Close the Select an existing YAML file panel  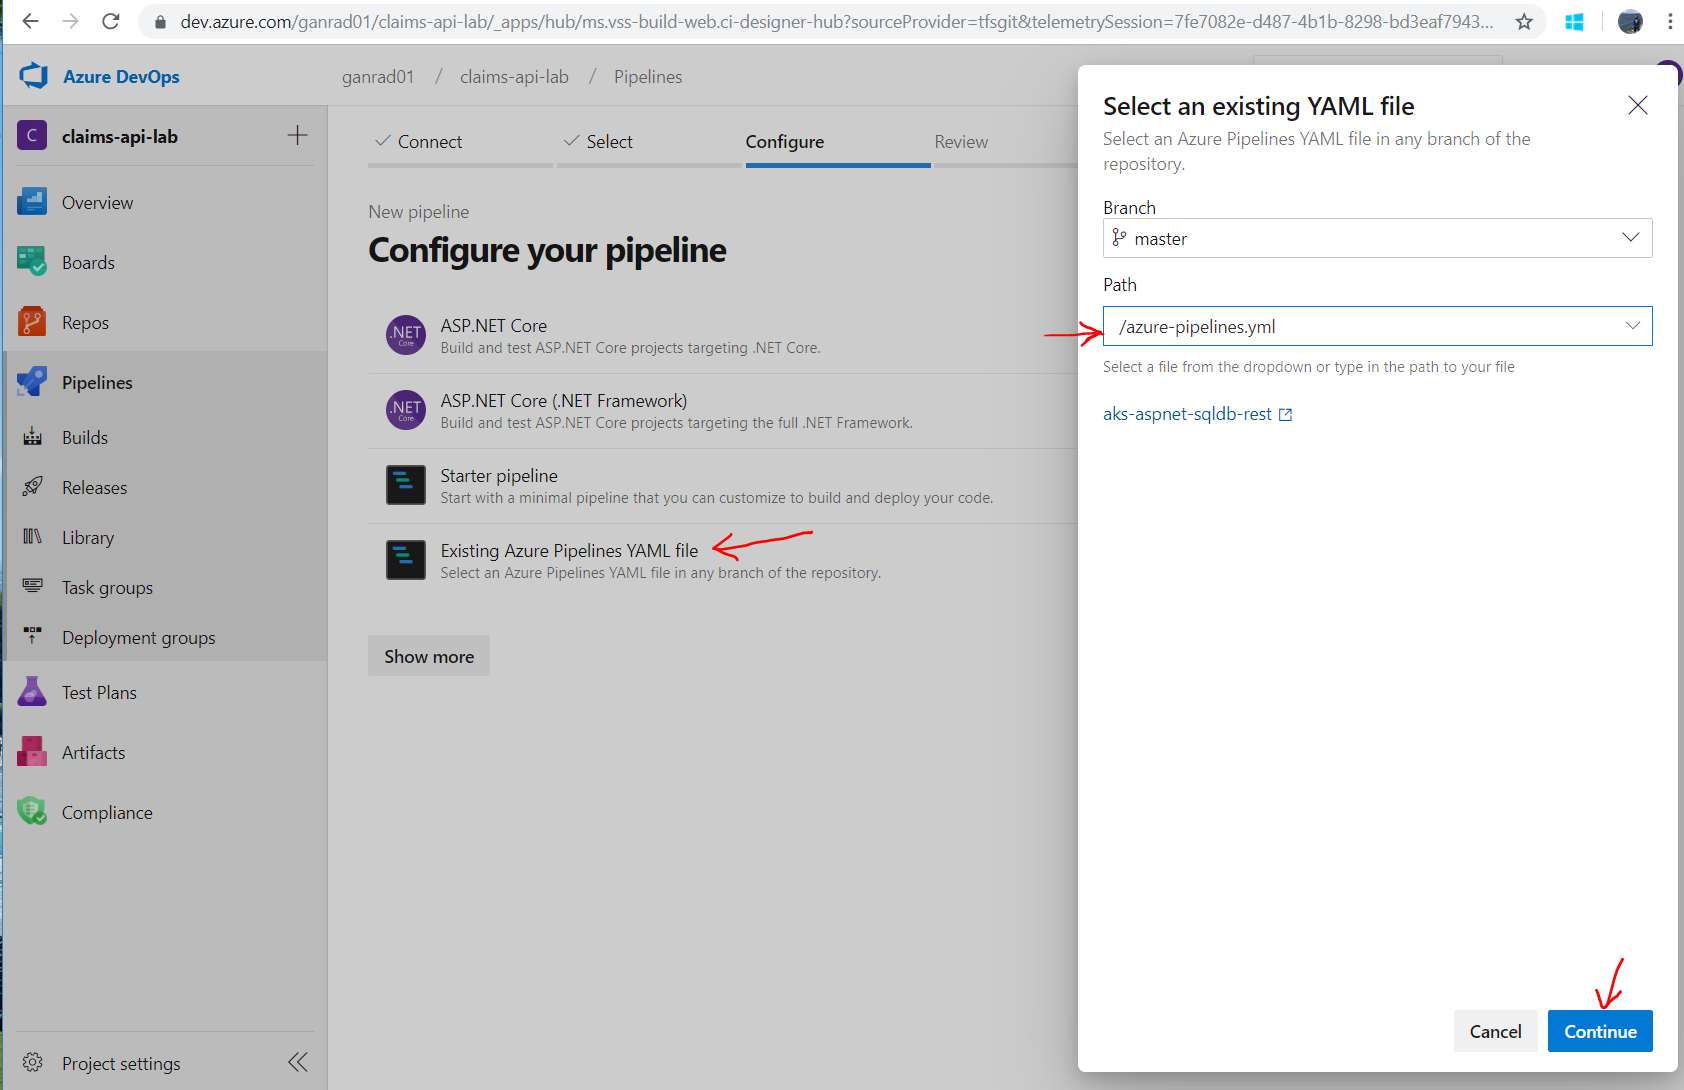pos(1638,105)
